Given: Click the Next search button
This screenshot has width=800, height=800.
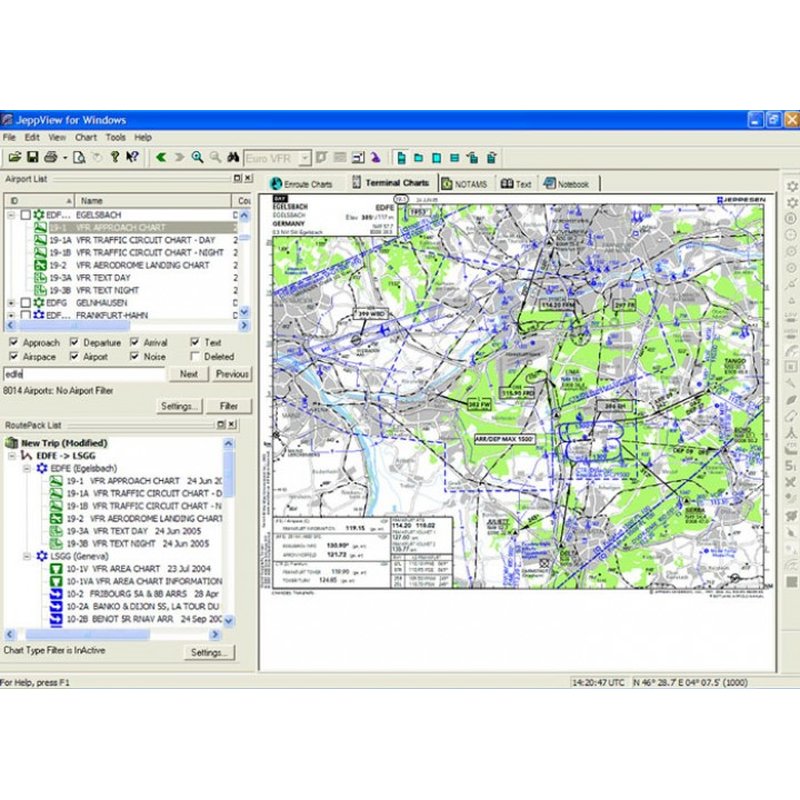Looking at the screenshot, I should (188, 374).
